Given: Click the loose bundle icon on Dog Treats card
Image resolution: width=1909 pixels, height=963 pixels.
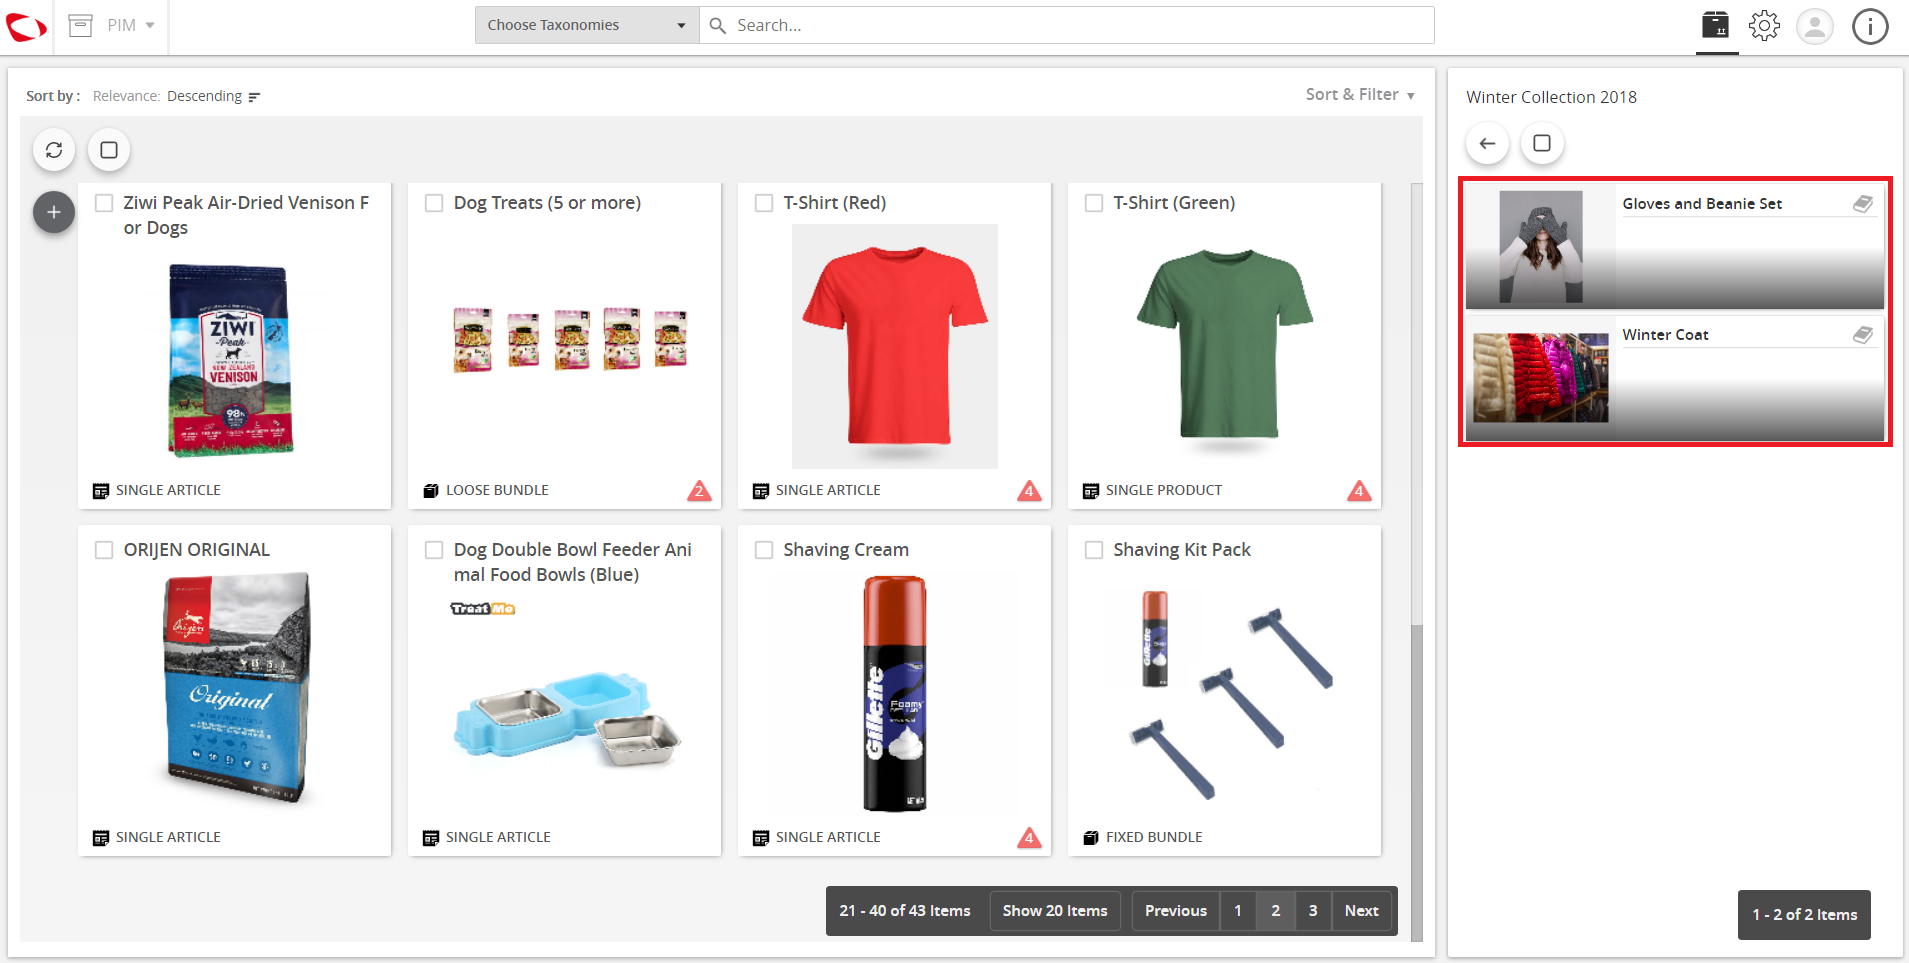Looking at the screenshot, I should [431, 491].
